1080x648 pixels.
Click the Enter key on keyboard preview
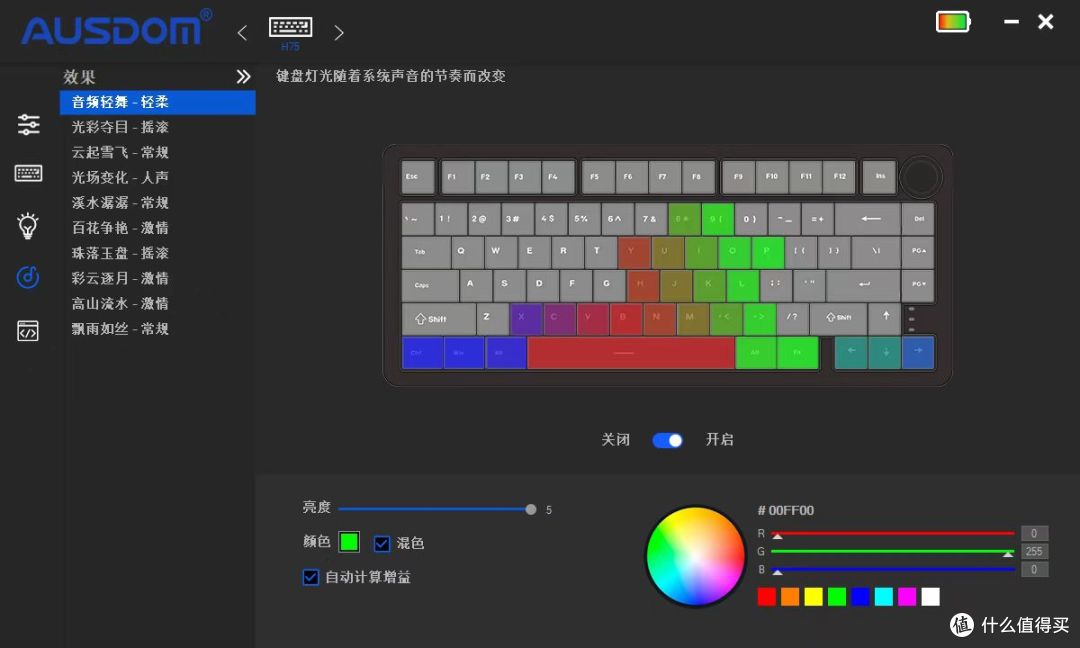pyautogui.click(x=864, y=285)
